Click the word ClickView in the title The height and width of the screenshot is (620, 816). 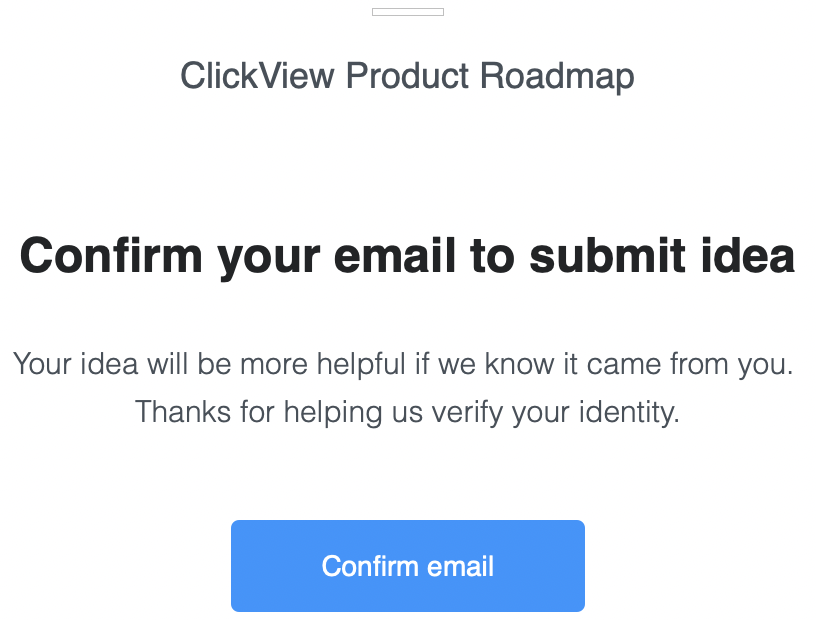(x=257, y=76)
